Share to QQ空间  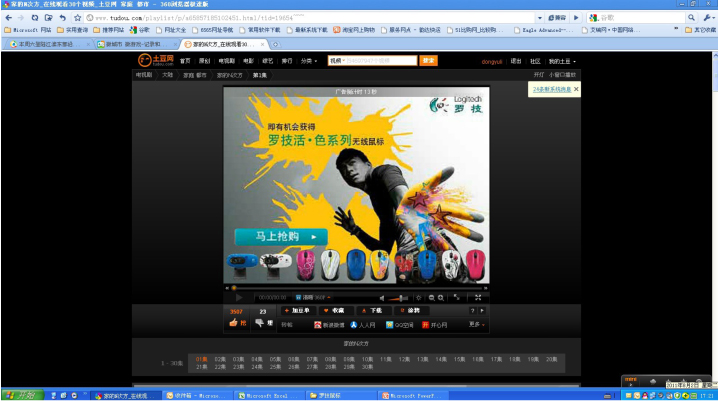coord(399,325)
